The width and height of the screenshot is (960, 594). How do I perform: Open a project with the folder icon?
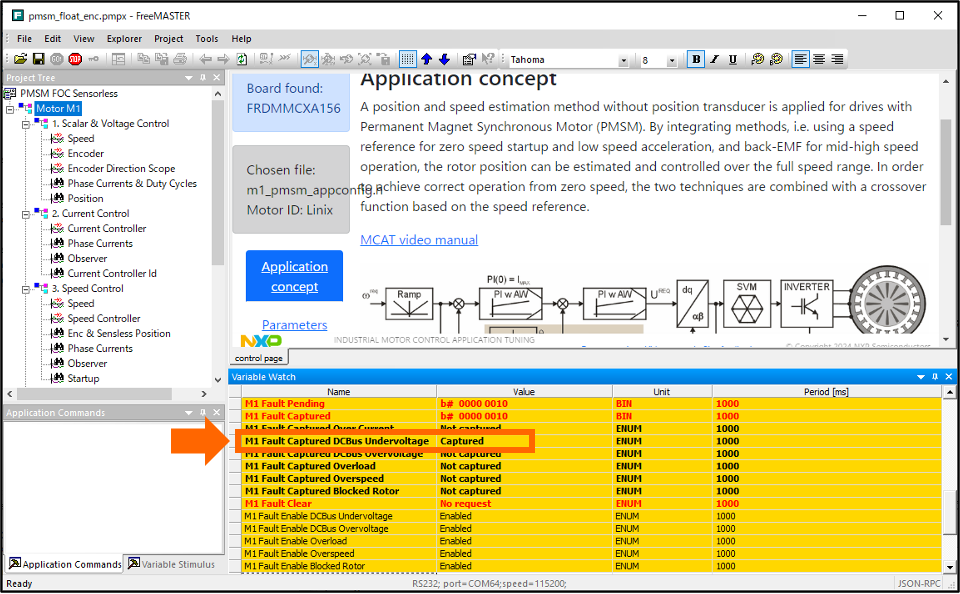tap(20, 59)
